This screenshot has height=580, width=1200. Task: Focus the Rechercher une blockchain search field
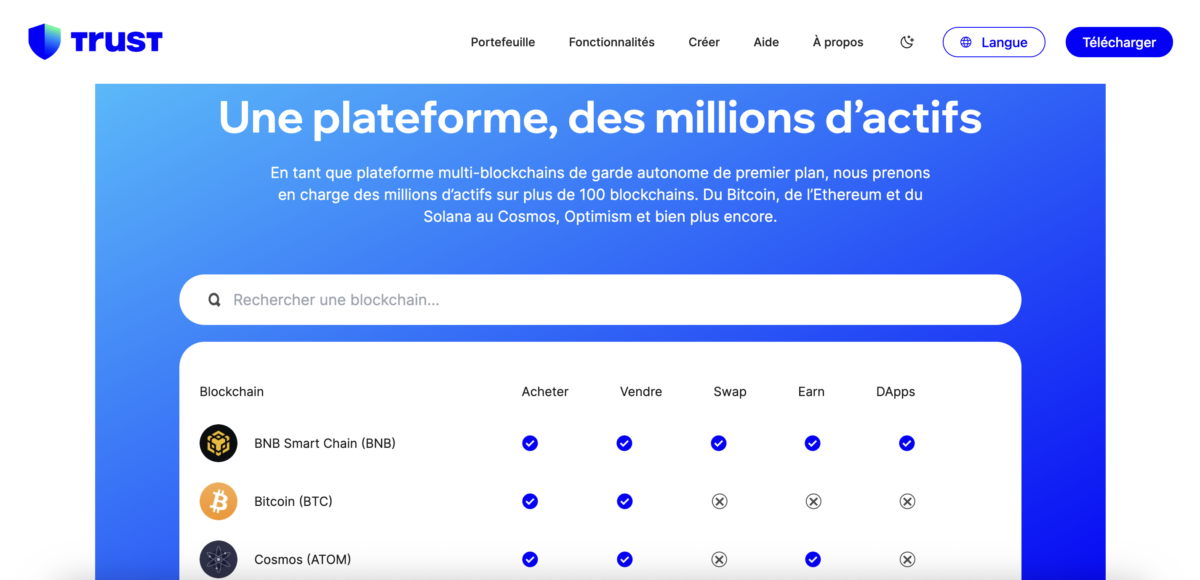[600, 300]
